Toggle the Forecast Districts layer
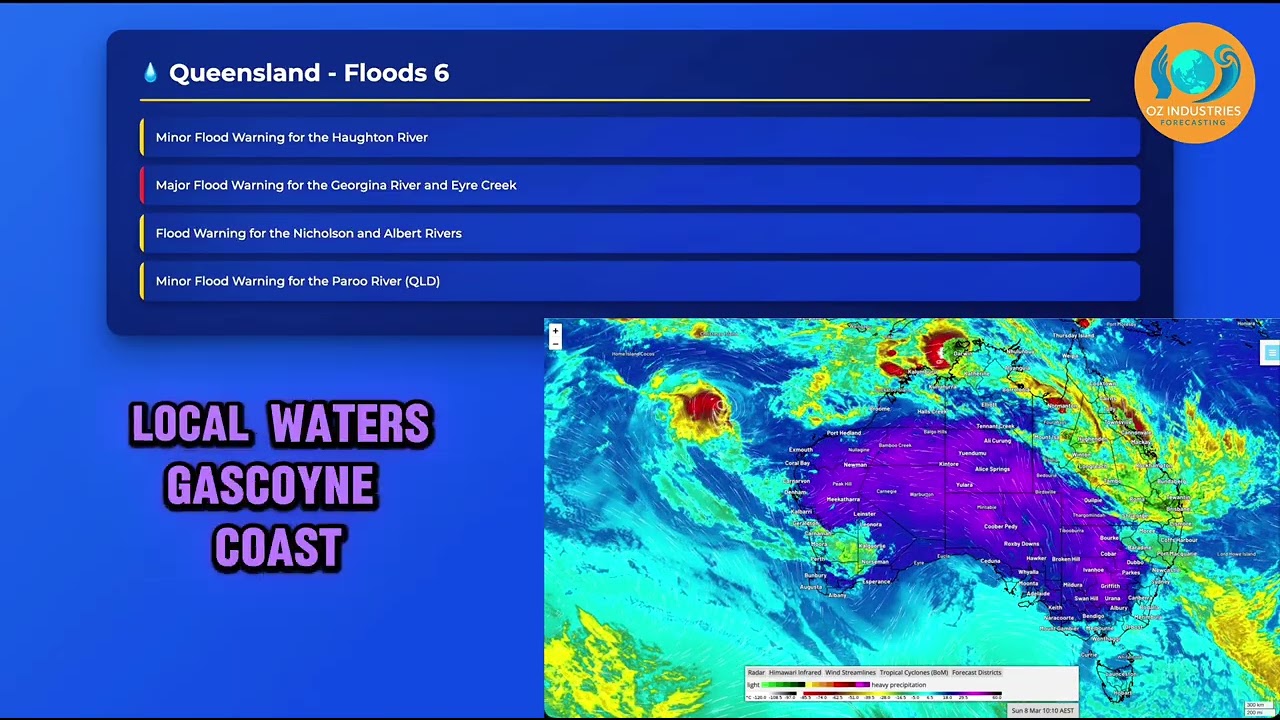The width and height of the screenshot is (1280, 720). coord(977,672)
